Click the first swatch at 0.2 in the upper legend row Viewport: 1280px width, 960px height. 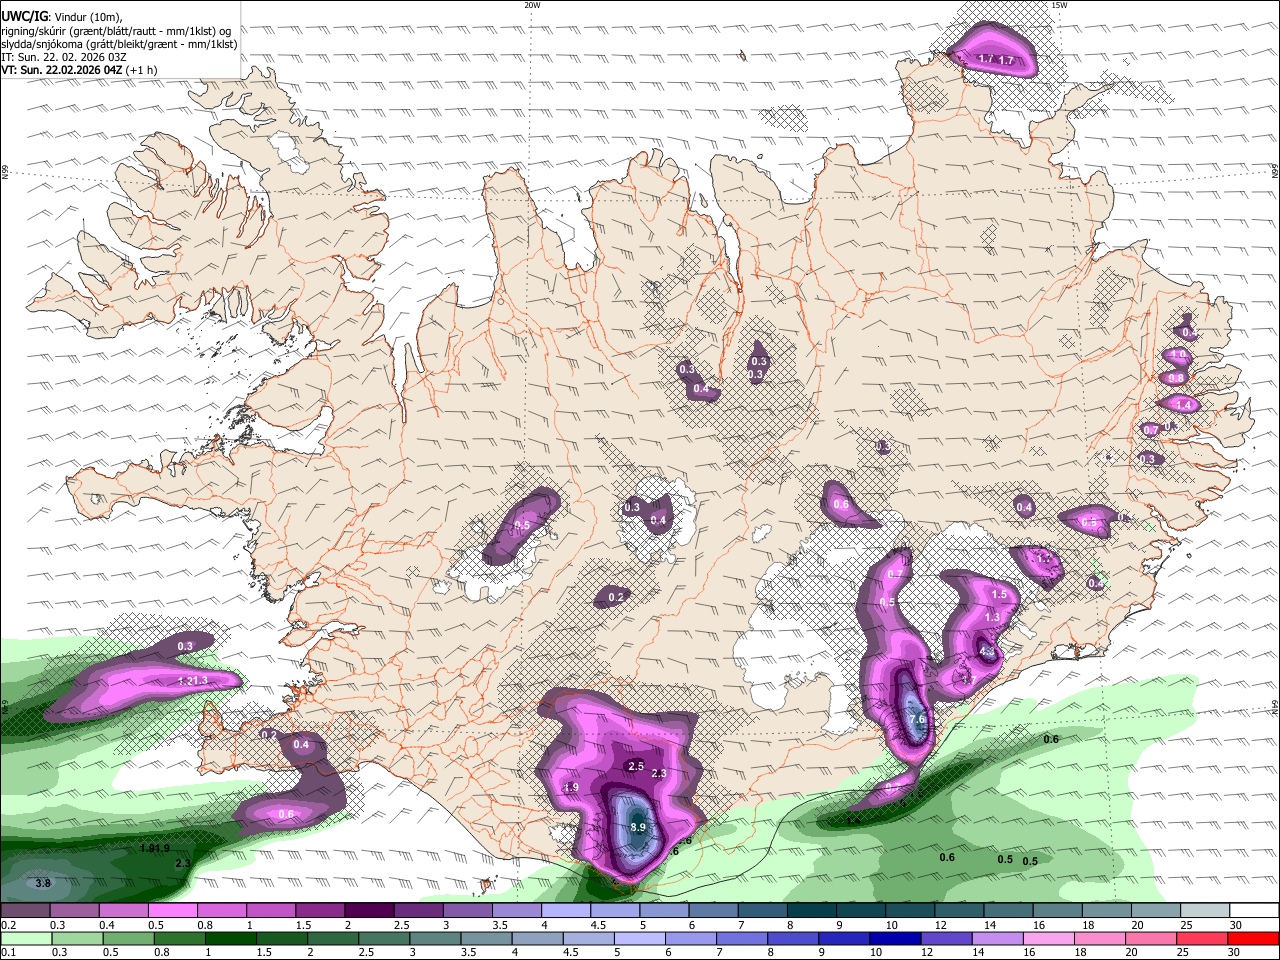click(x=25, y=911)
